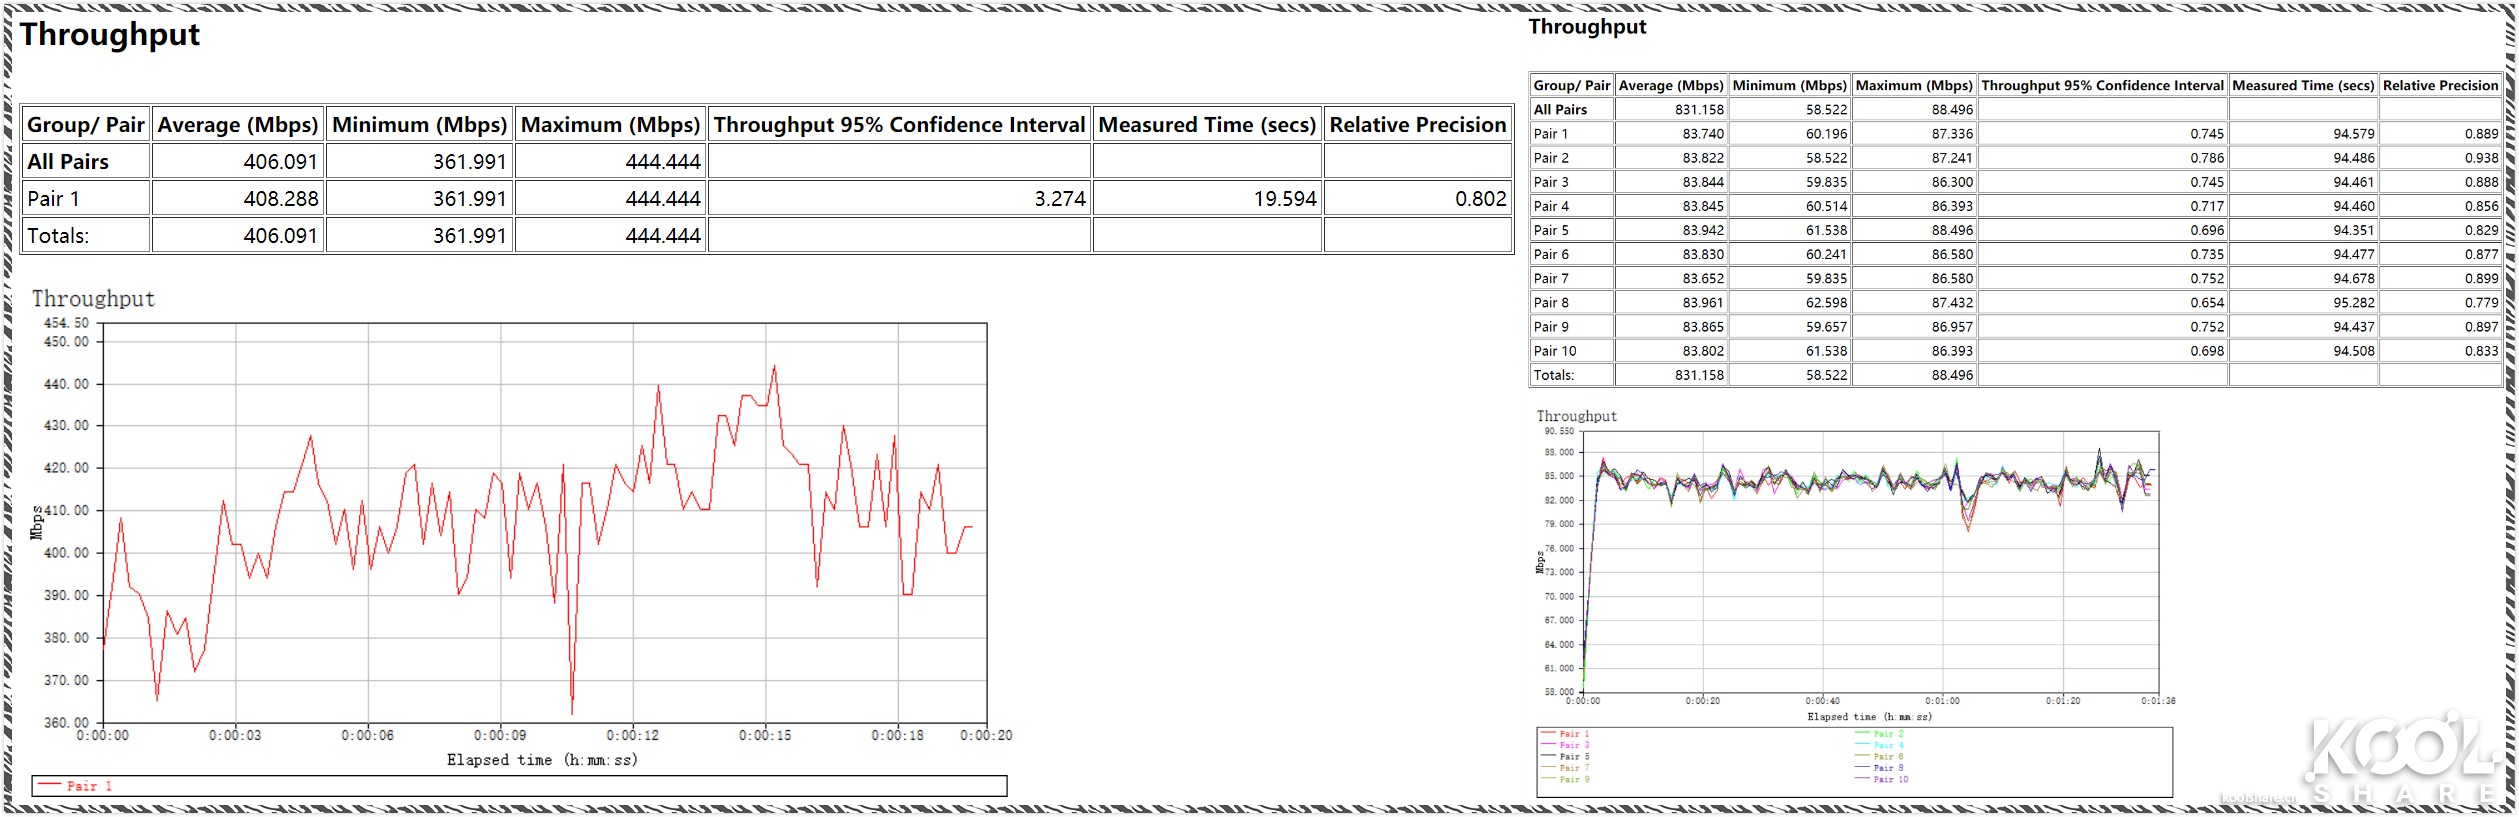This screenshot has width=2519, height=817.
Task: Select All Pairs maximum 444.444 cell
Action: [x=663, y=162]
